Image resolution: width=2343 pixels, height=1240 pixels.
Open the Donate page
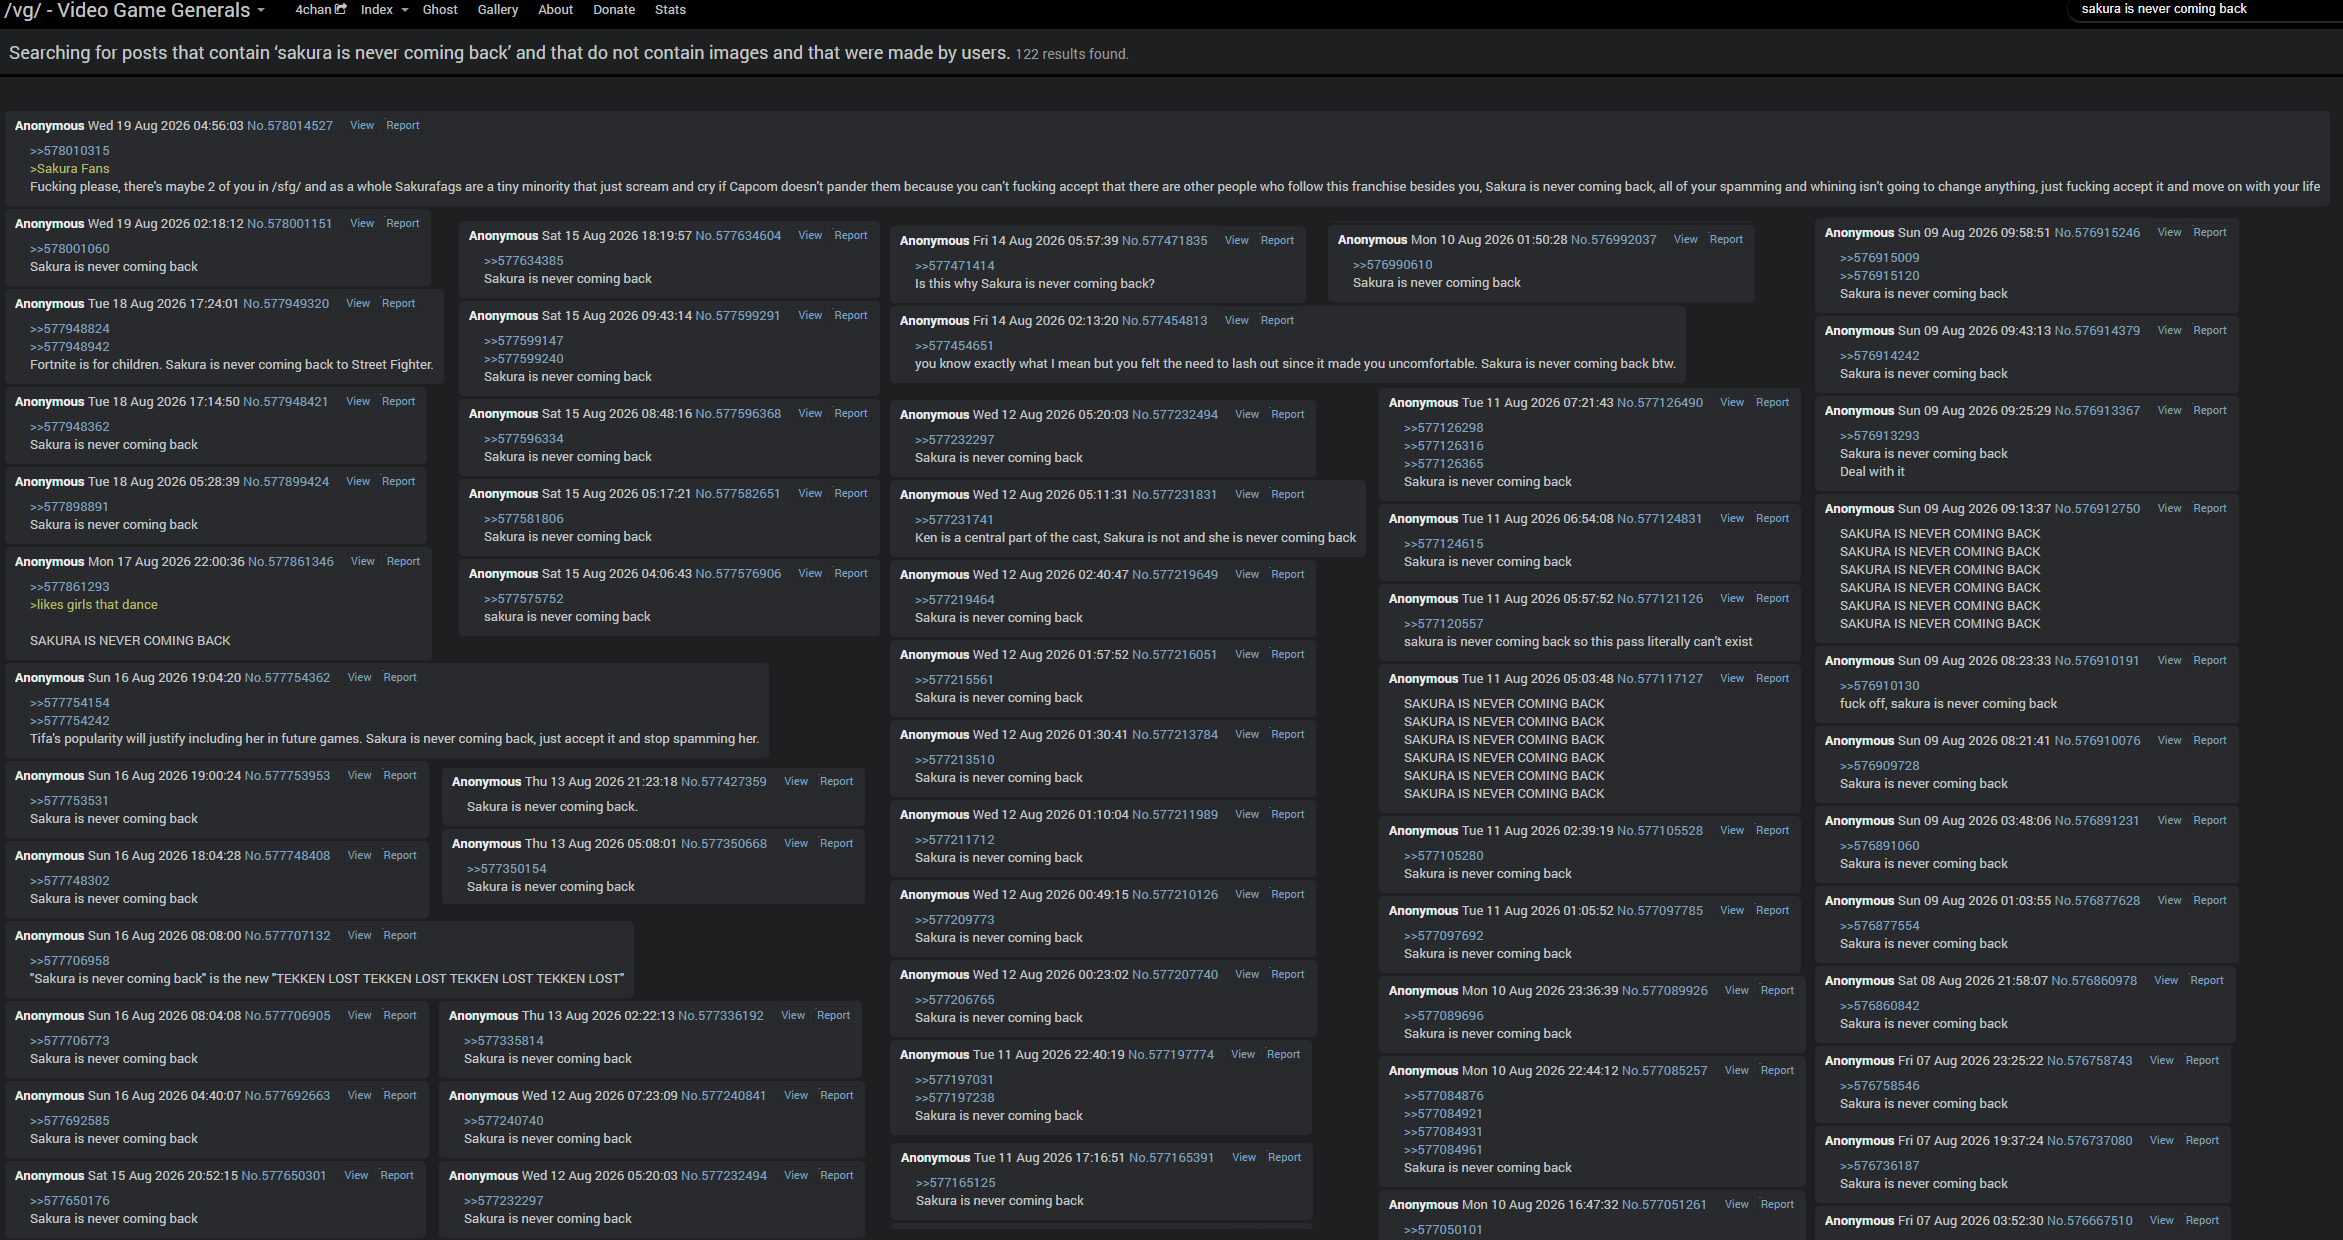tap(614, 9)
